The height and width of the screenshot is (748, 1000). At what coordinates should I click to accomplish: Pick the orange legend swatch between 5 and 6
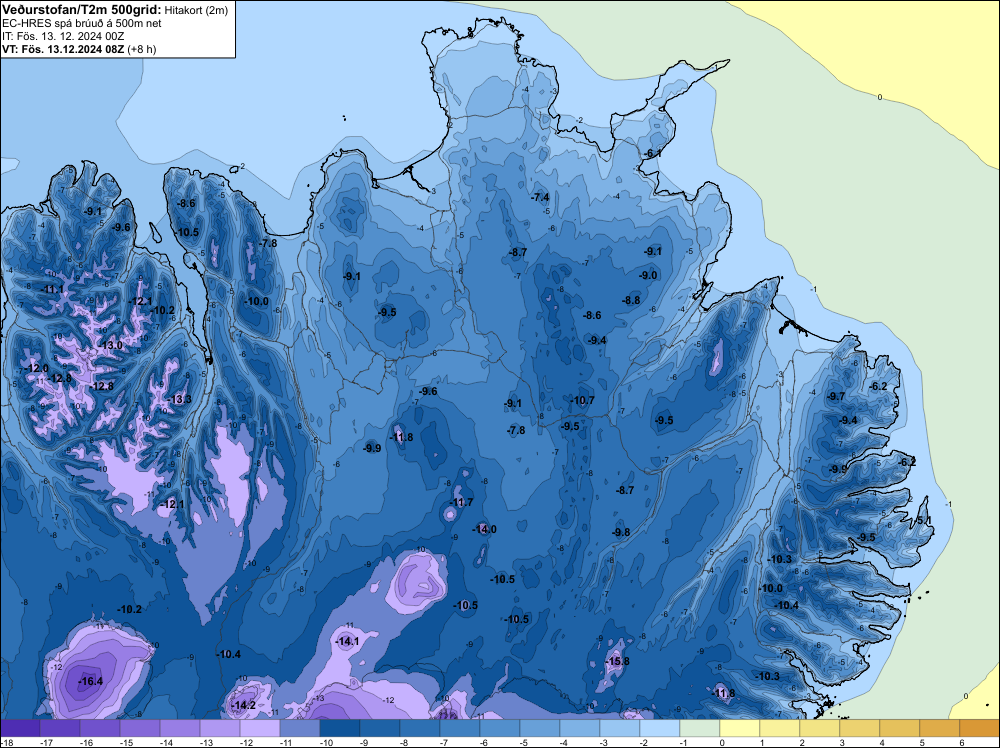tap(940, 728)
